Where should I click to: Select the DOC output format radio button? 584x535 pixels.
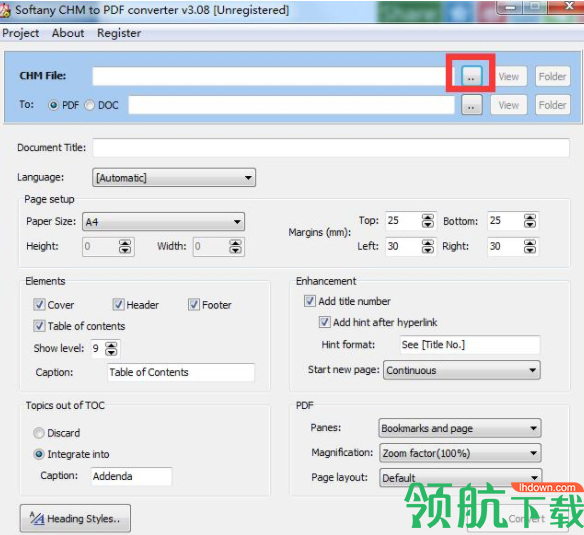coord(89,105)
